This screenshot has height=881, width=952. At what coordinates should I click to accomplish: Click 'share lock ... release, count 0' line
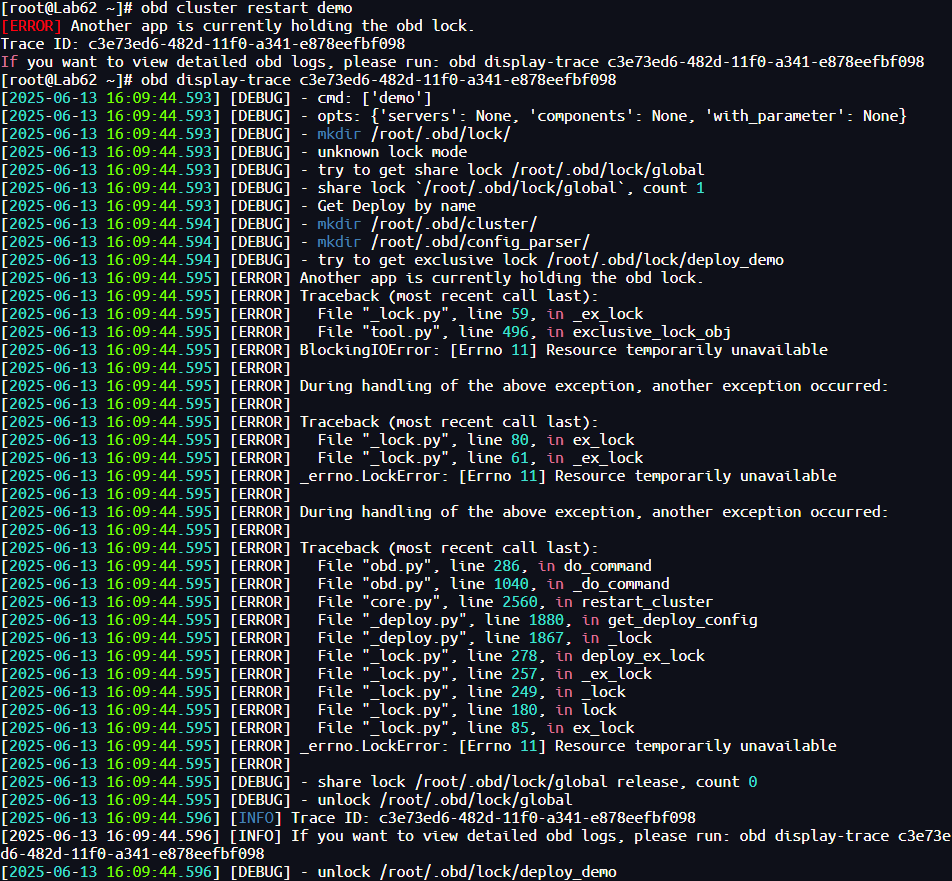coord(537,782)
